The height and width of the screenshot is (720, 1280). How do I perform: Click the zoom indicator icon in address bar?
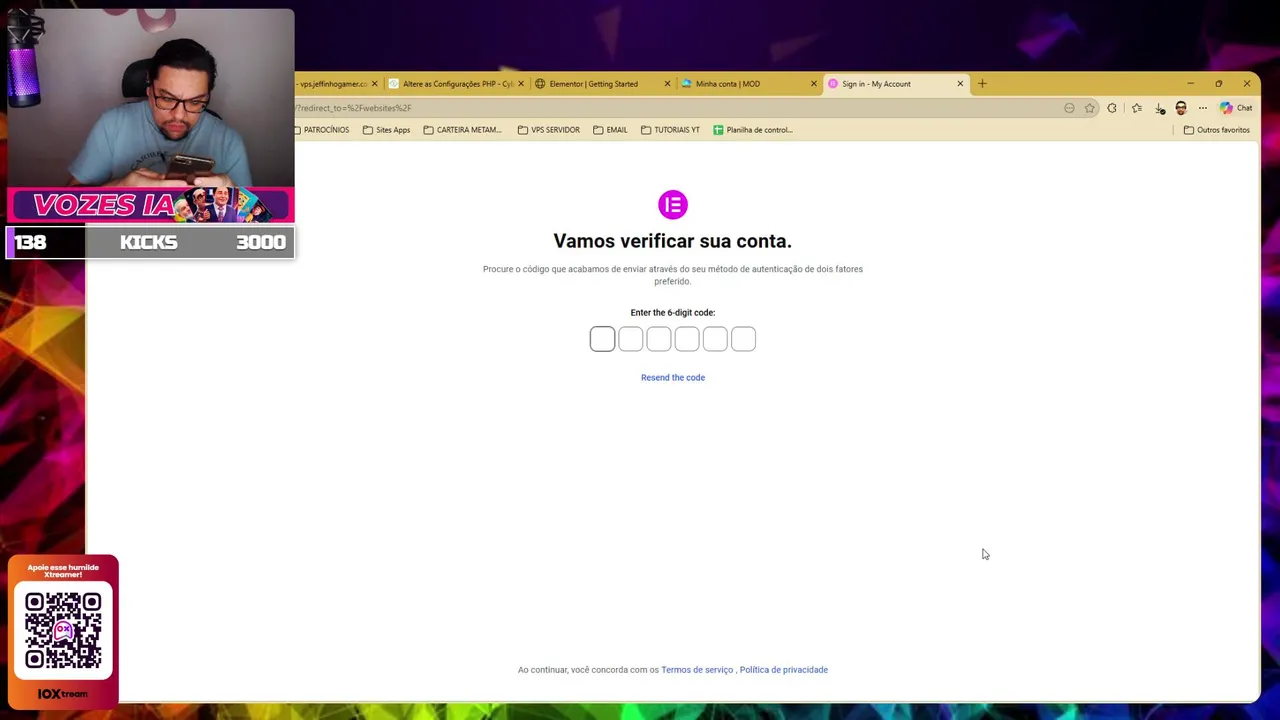pos(1069,108)
